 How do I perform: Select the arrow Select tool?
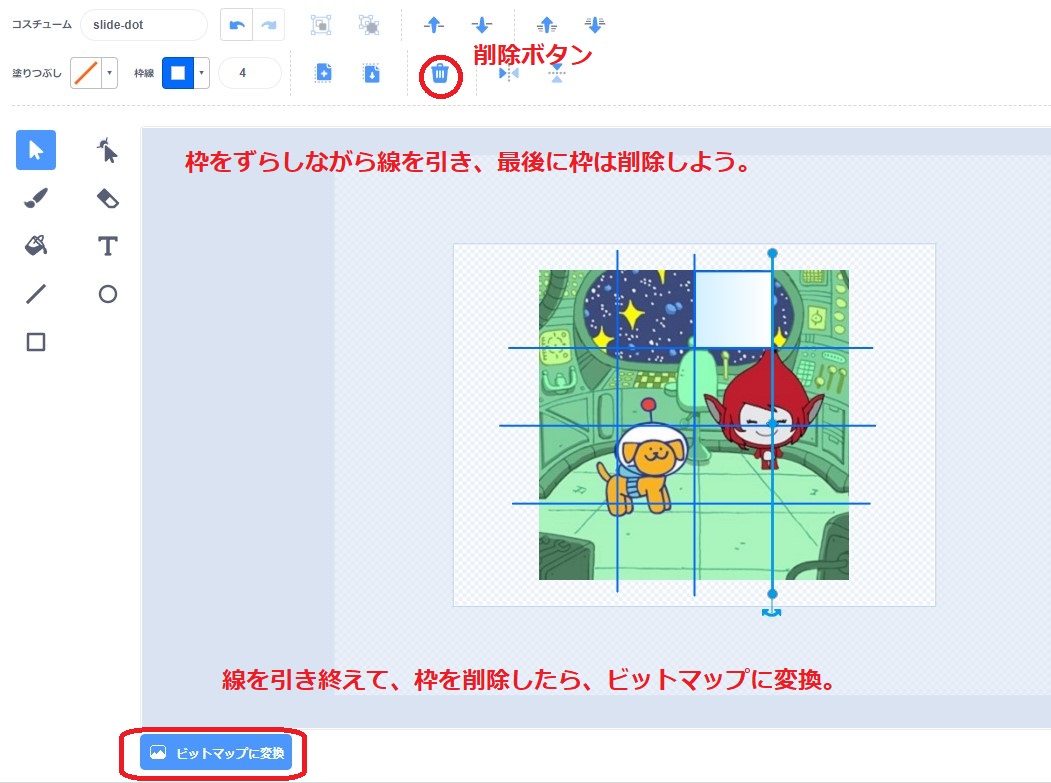click(36, 150)
